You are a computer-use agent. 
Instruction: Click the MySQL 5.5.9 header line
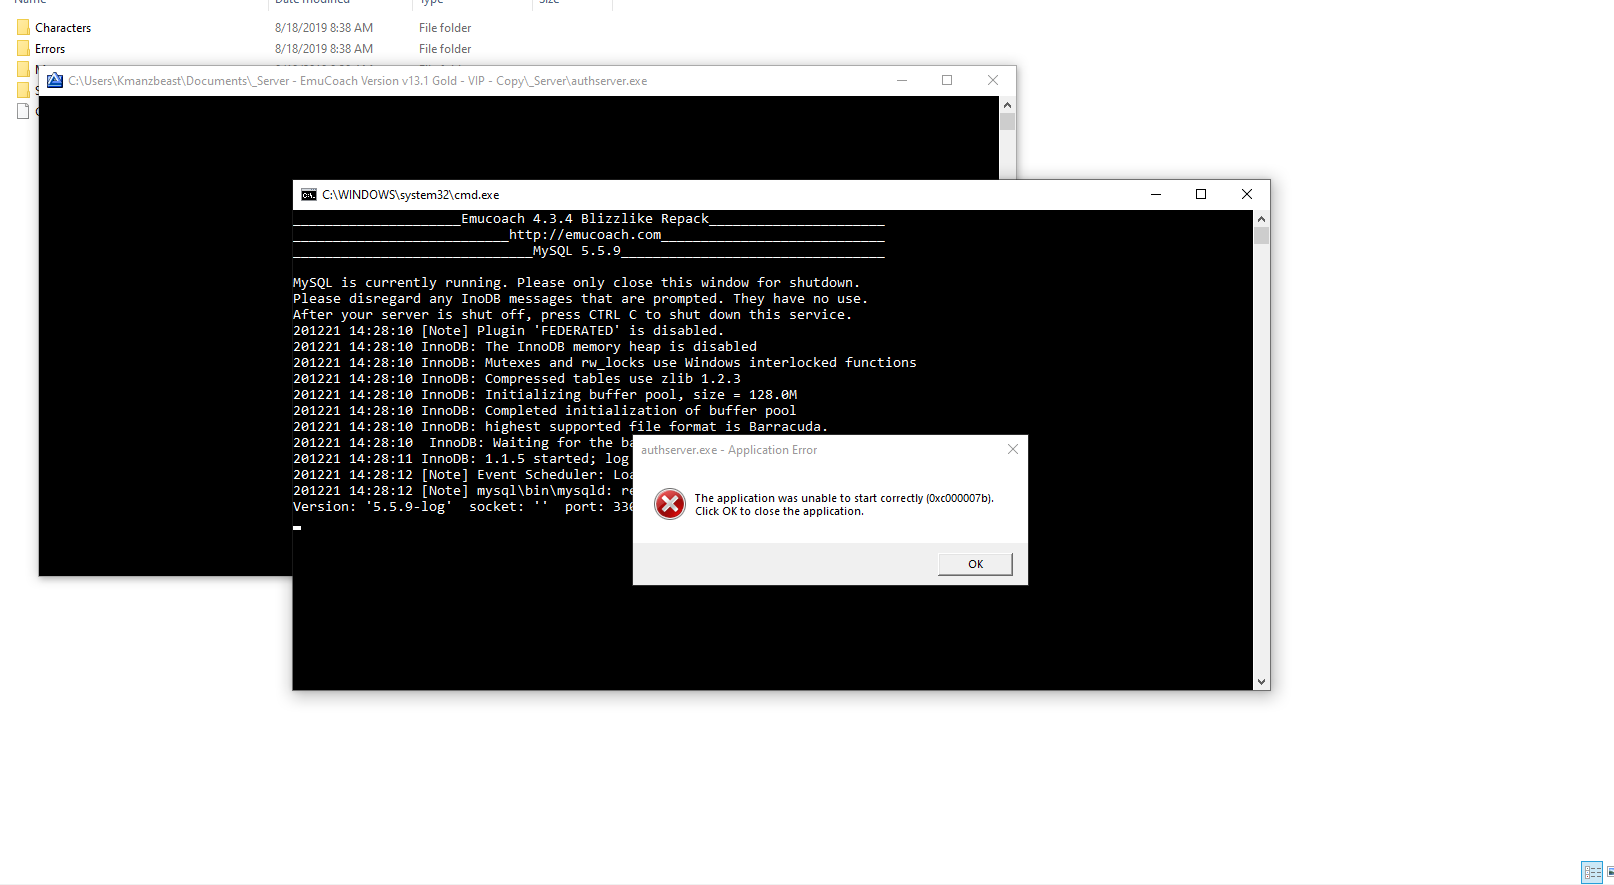(577, 251)
